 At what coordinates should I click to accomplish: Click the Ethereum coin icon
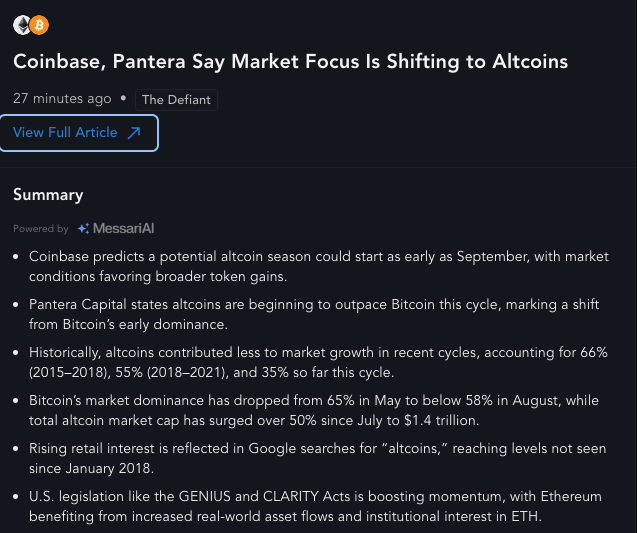coord(22,25)
